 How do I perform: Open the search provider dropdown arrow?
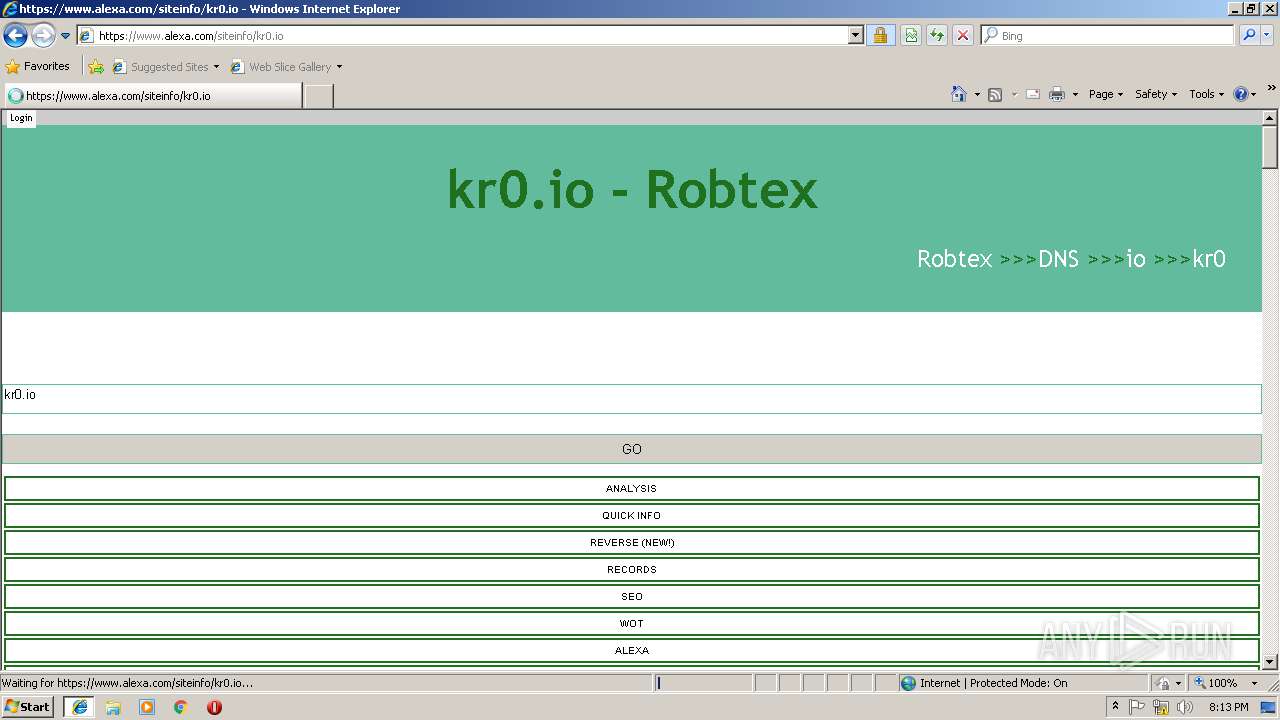coord(1267,36)
